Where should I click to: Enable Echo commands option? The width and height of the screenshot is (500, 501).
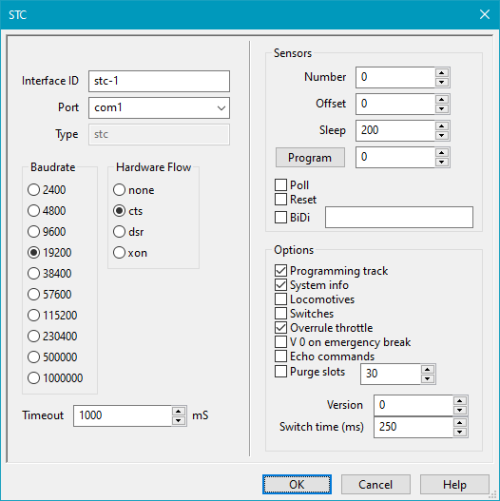click(281, 356)
